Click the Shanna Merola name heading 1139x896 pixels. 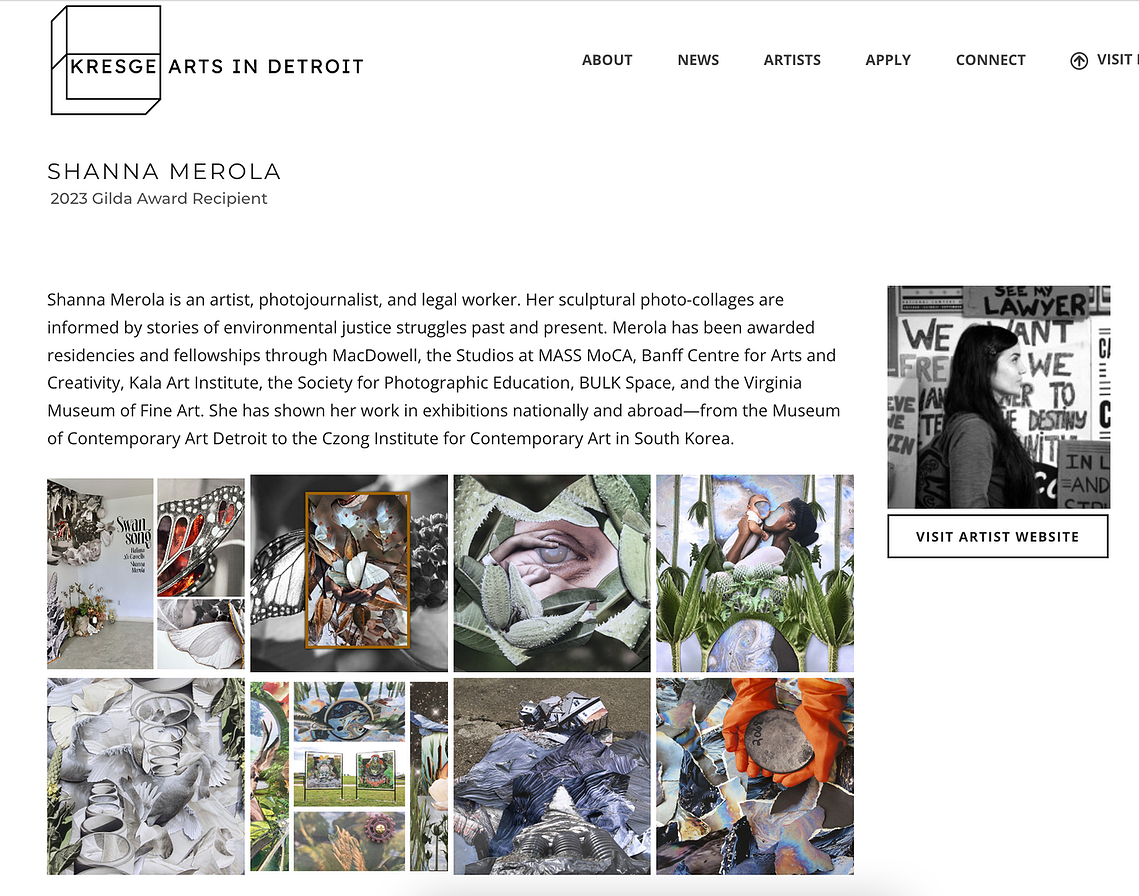click(164, 171)
